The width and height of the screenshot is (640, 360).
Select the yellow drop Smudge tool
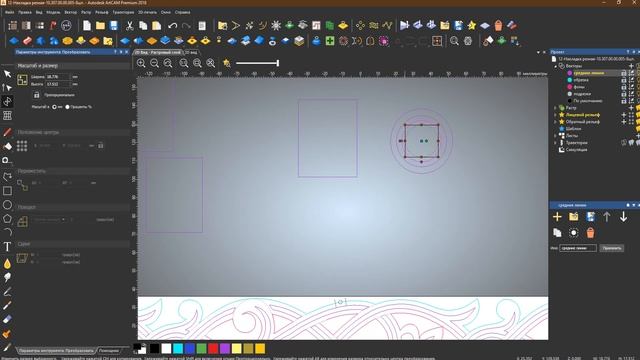[7, 264]
